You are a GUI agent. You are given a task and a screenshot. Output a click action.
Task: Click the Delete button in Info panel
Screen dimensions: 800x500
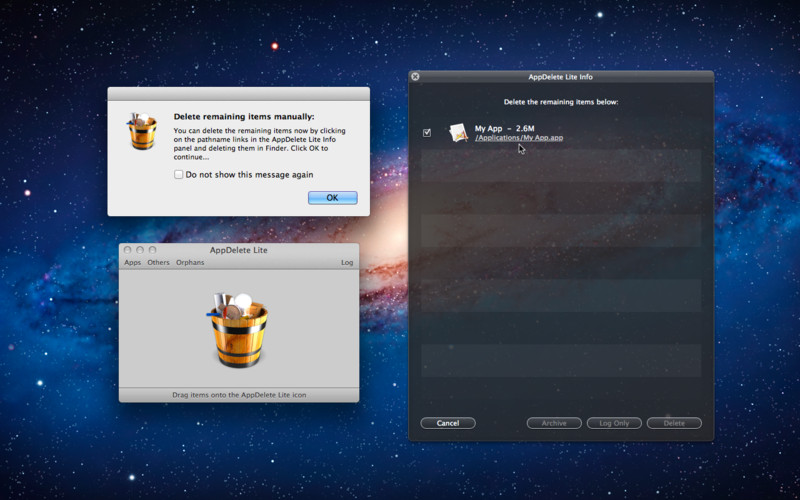click(674, 423)
